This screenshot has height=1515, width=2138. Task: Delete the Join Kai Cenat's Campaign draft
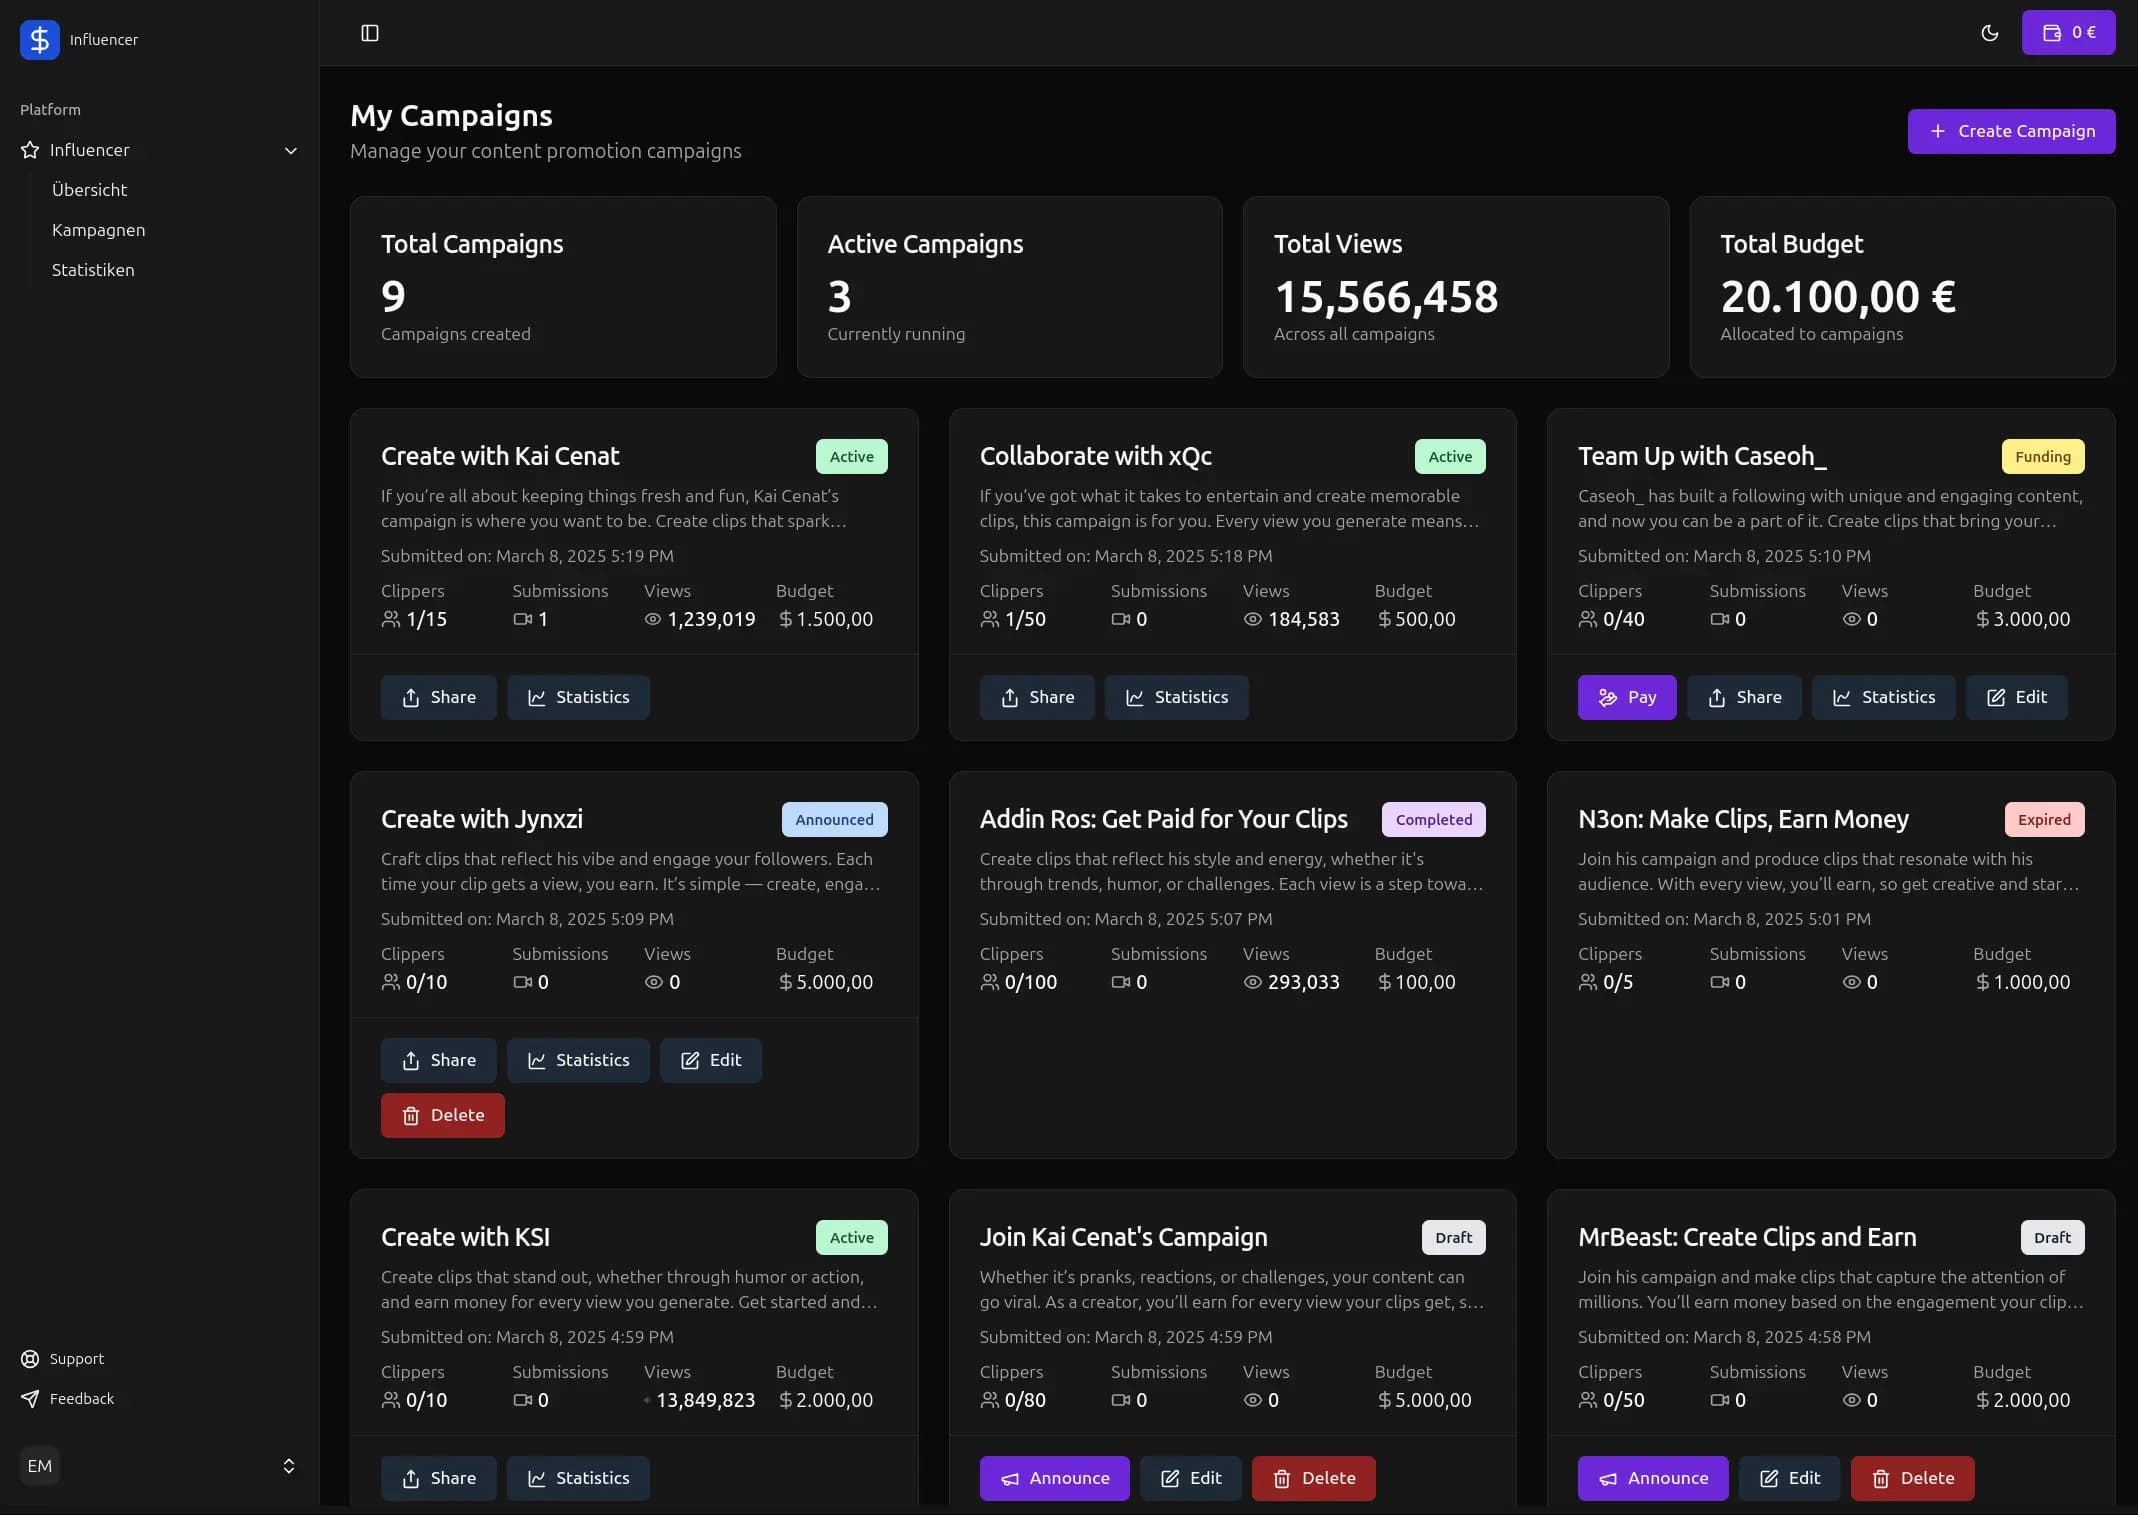pyautogui.click(x=1314, y=1478)
